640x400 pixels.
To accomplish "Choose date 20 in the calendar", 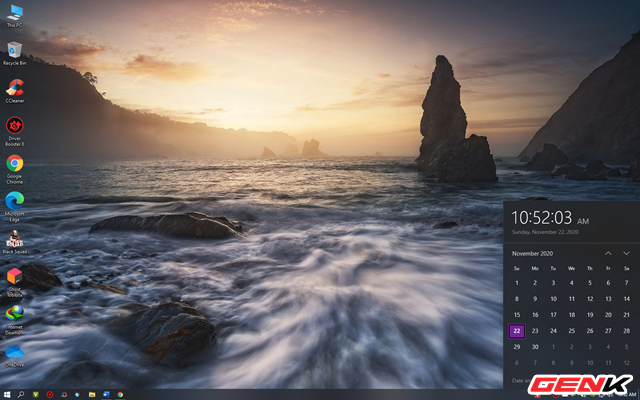I will click(608, 315).
